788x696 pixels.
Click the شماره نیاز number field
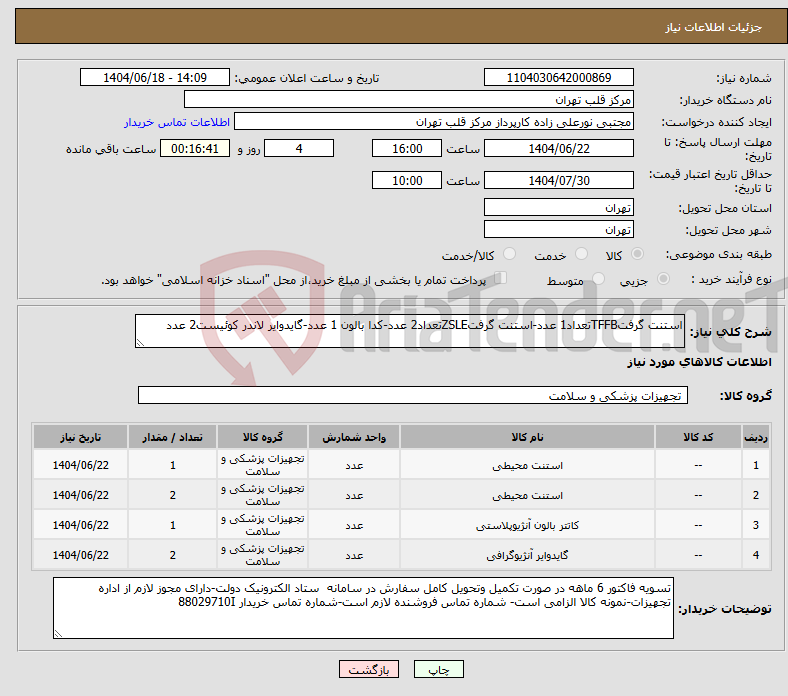click(559, 78)
